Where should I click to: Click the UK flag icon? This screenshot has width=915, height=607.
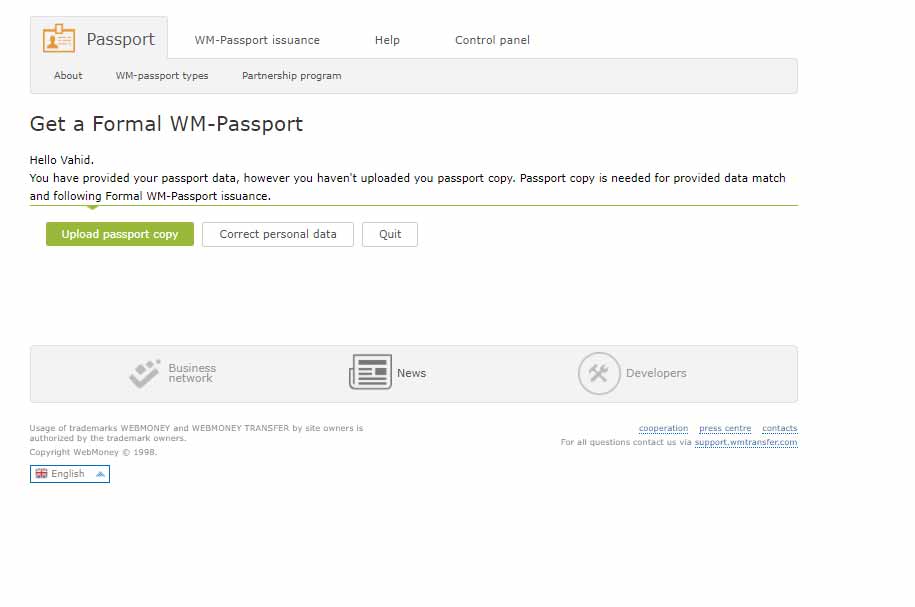(x=41, y=473)
